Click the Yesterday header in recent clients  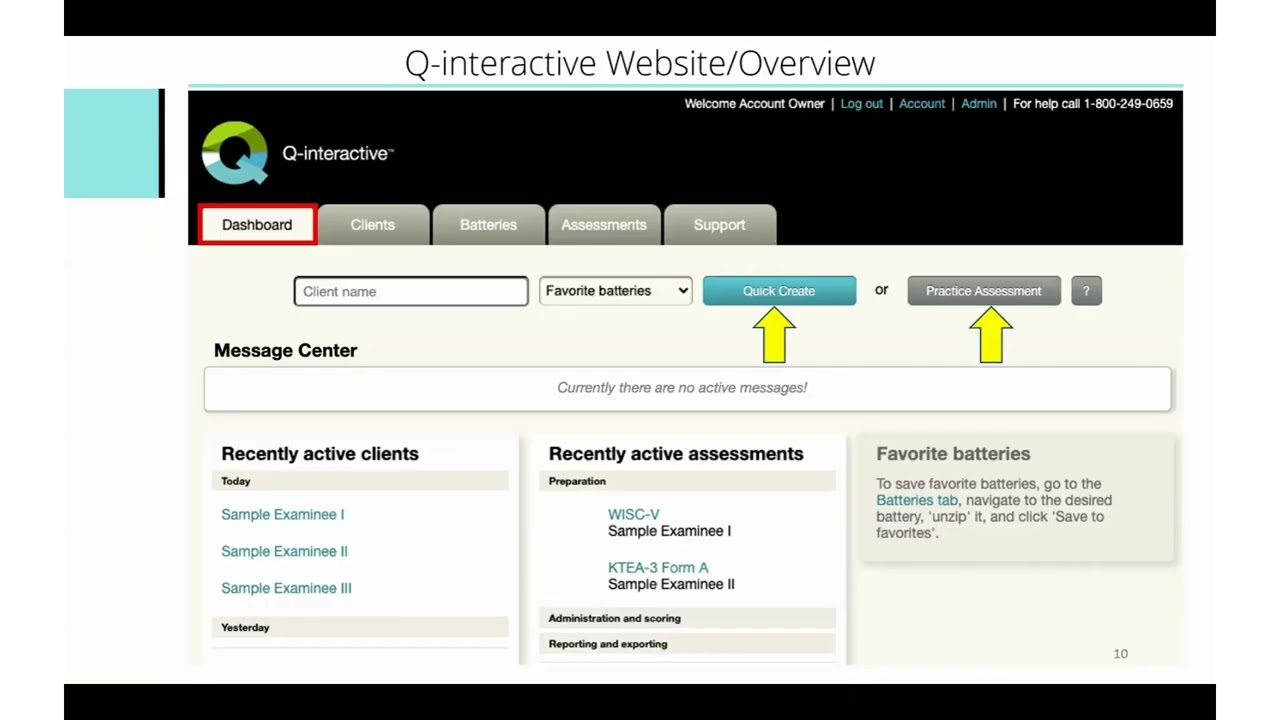click(360, 627)
